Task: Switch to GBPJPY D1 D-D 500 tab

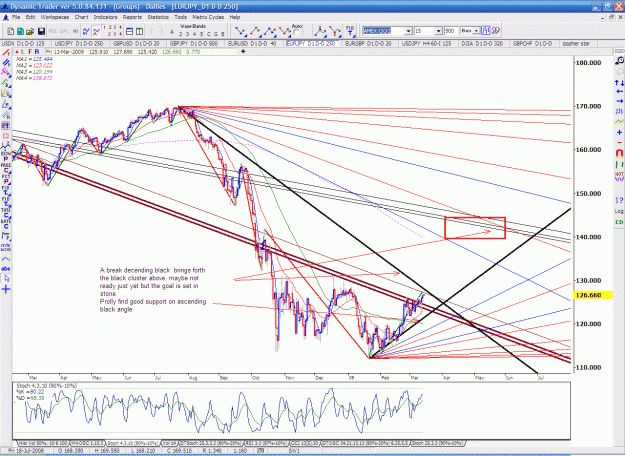Action: pos(194,43)
